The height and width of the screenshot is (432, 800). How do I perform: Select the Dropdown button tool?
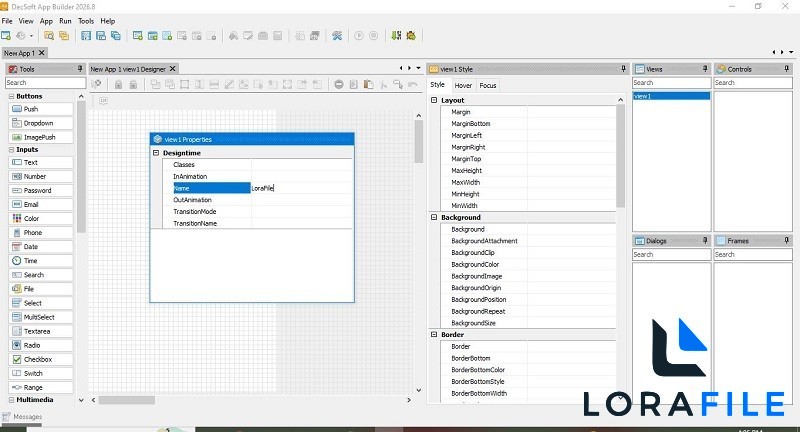(41, 123)
